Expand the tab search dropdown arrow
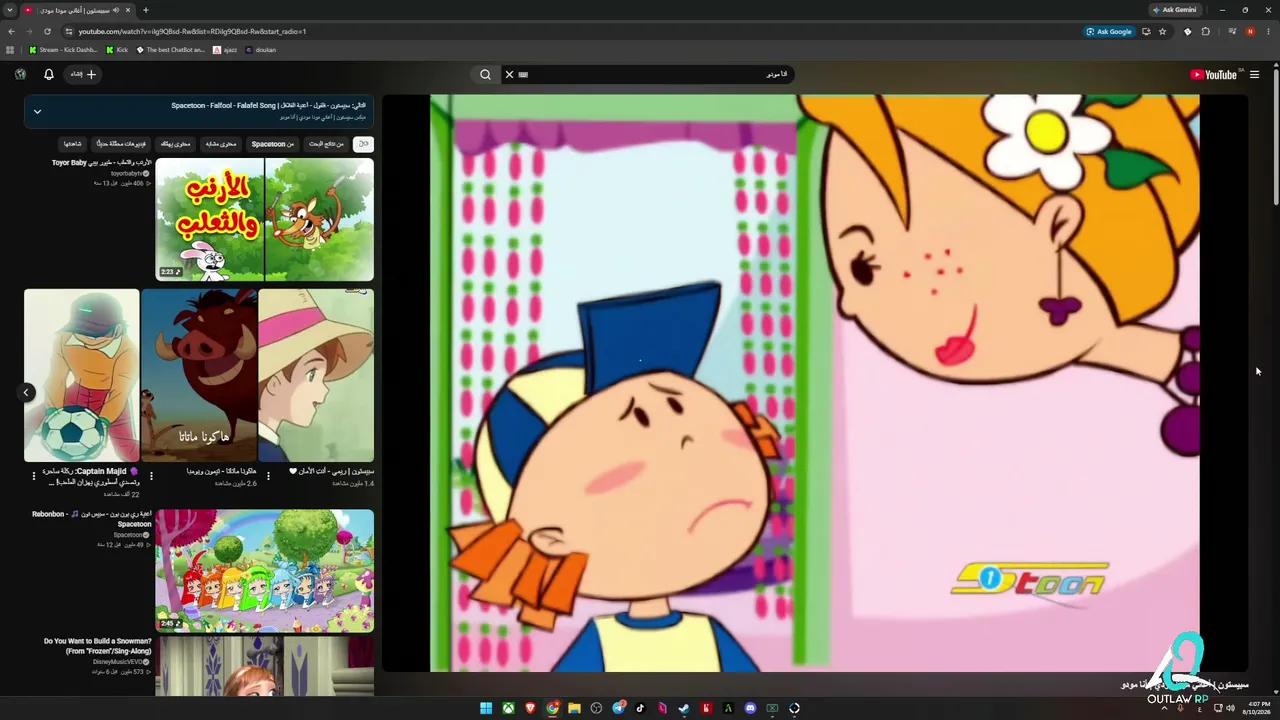 (9, 10)
